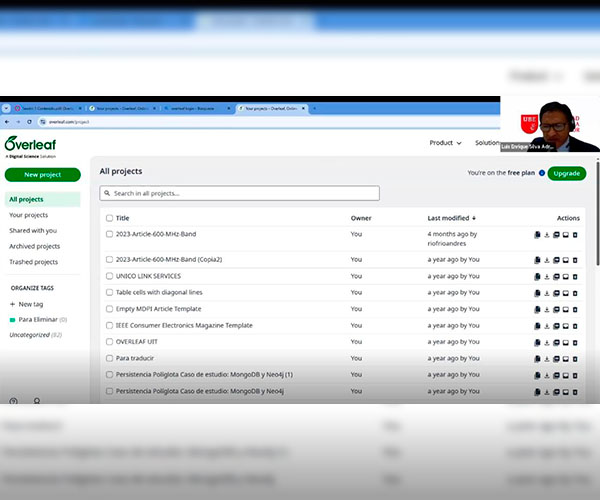600x500 pixels.
Task: Trash the Empty MDPI Article Template project
Action: pyautogui.click(x=575, y=309)
